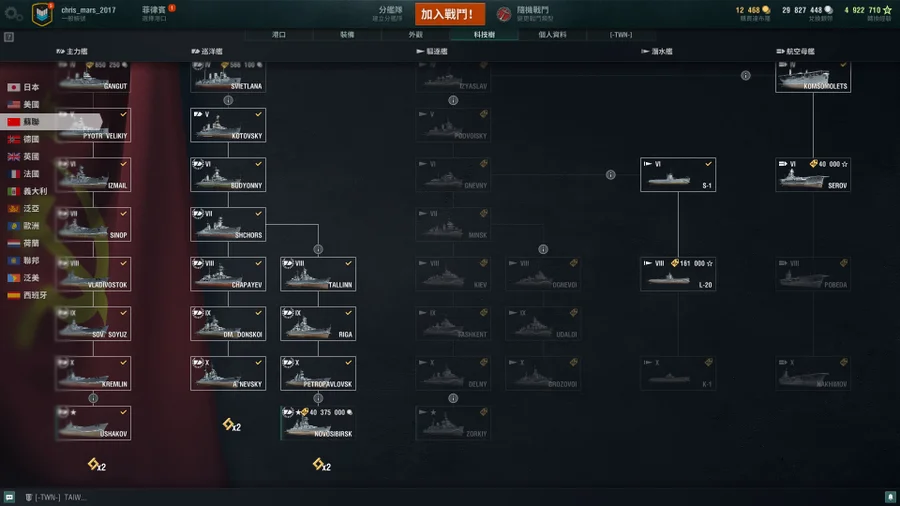Screen dimensions: 900x506
Task: Click the doubloons currency balance
Action: tap(752, 10)
